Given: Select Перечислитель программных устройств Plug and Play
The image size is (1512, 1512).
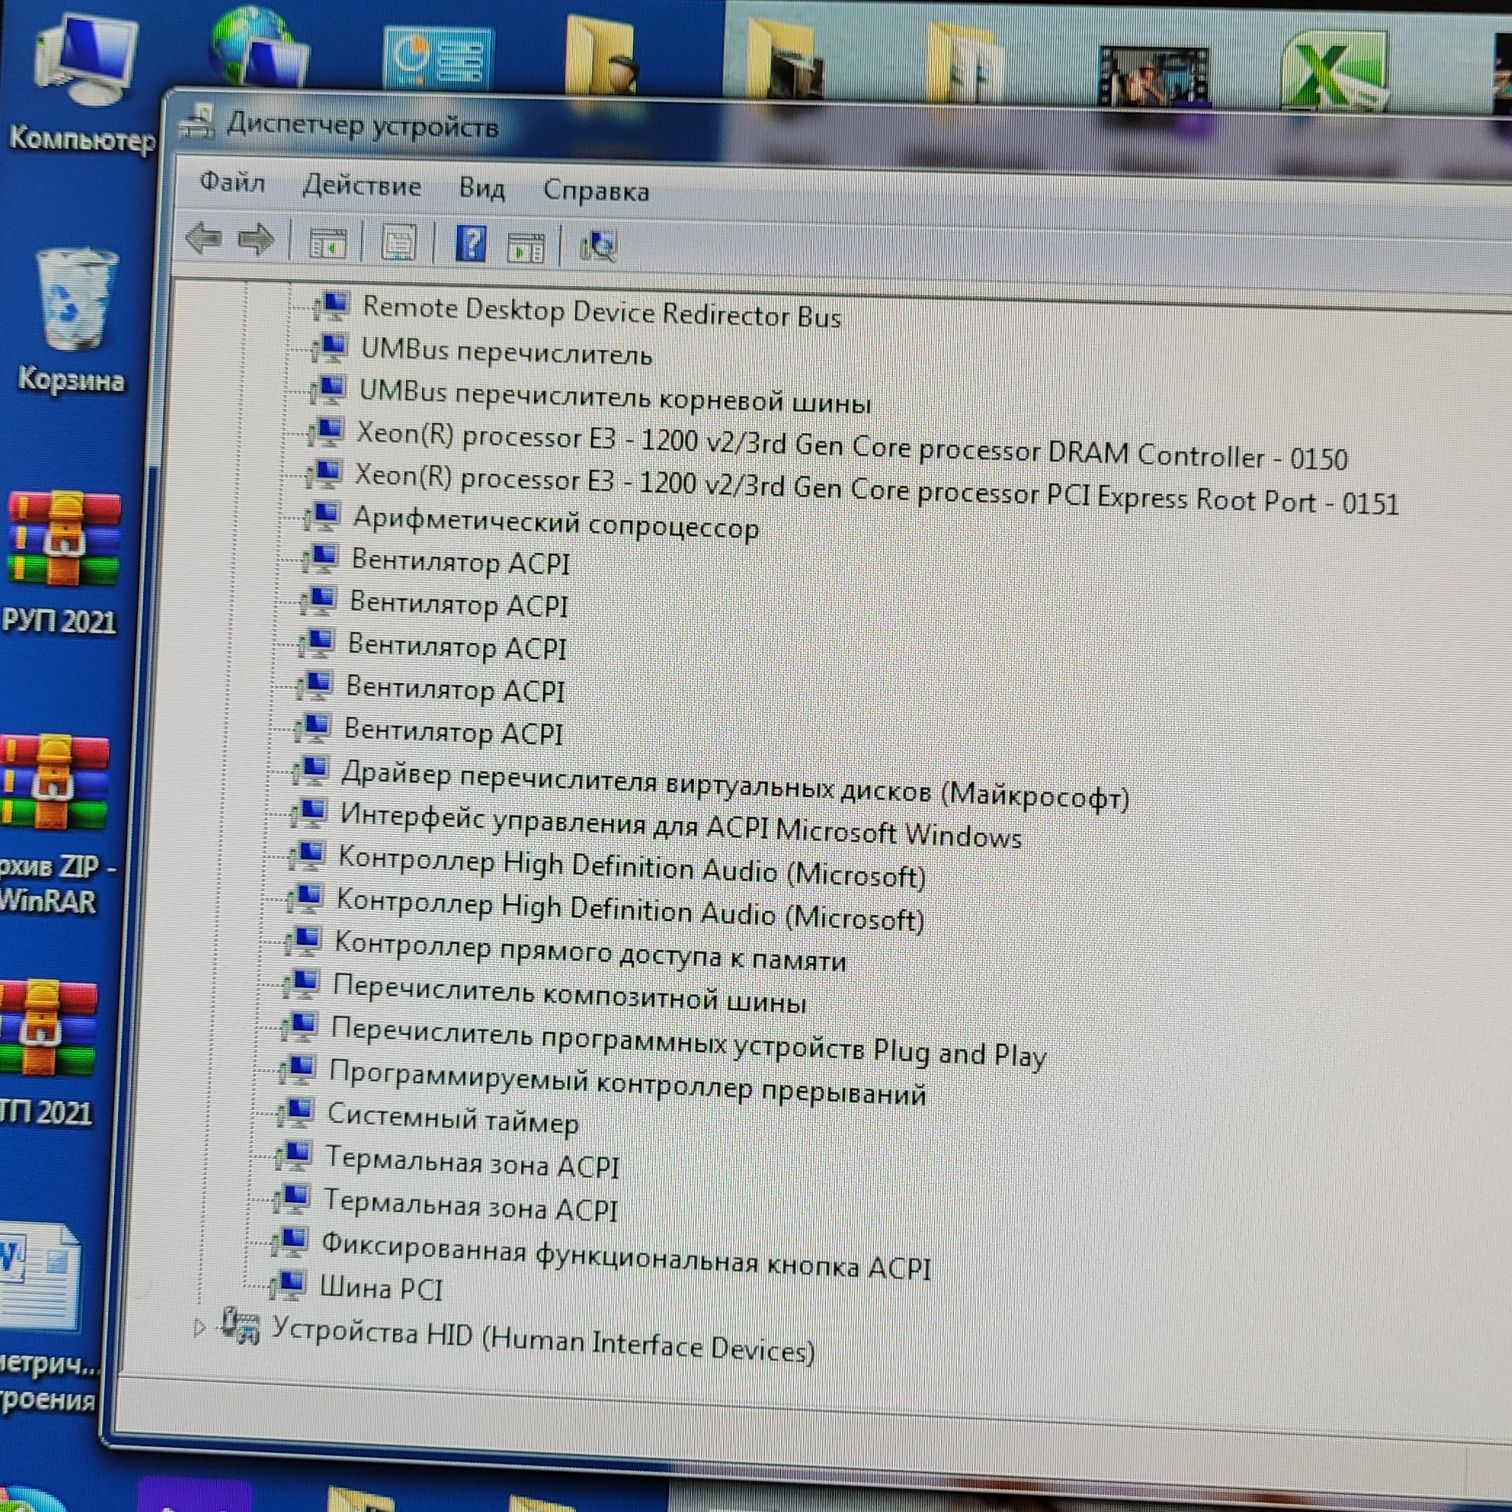Looking at the screenshot, I should (689, 1041).
